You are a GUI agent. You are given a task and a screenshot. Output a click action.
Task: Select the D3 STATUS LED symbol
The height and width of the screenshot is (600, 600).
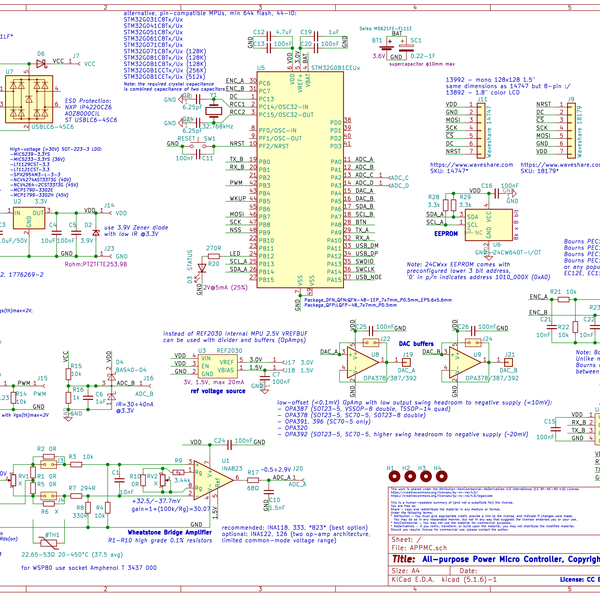pyautogui.click(x=202, y=268)
